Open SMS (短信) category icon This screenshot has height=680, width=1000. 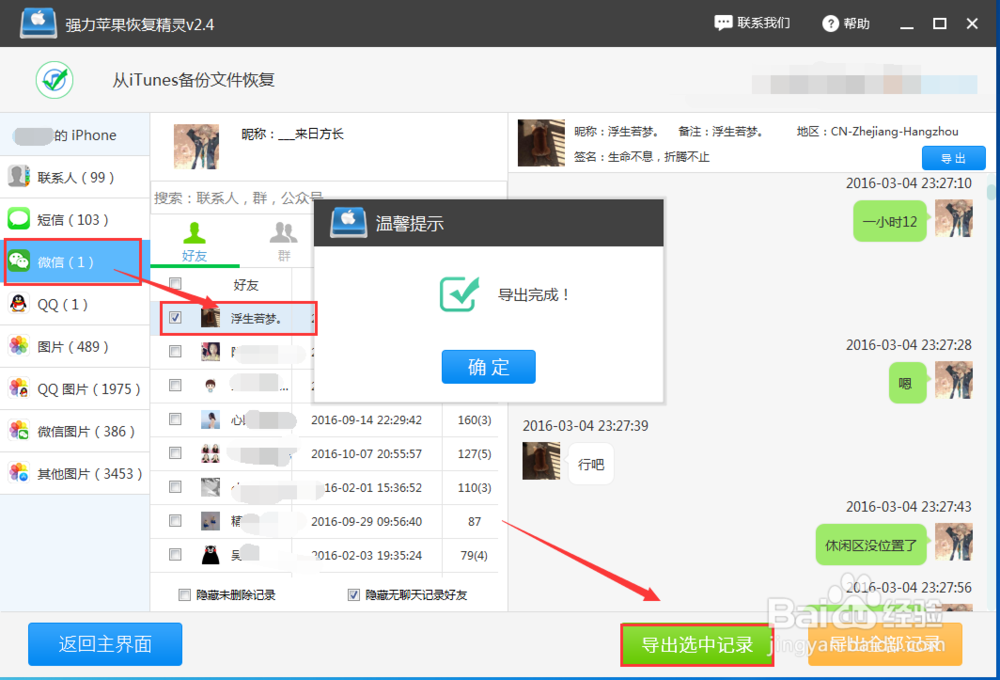coord(18,219)
